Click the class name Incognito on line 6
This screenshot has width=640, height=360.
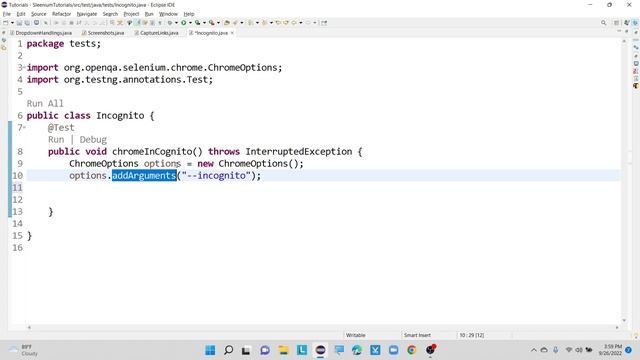tap(120, 116)
